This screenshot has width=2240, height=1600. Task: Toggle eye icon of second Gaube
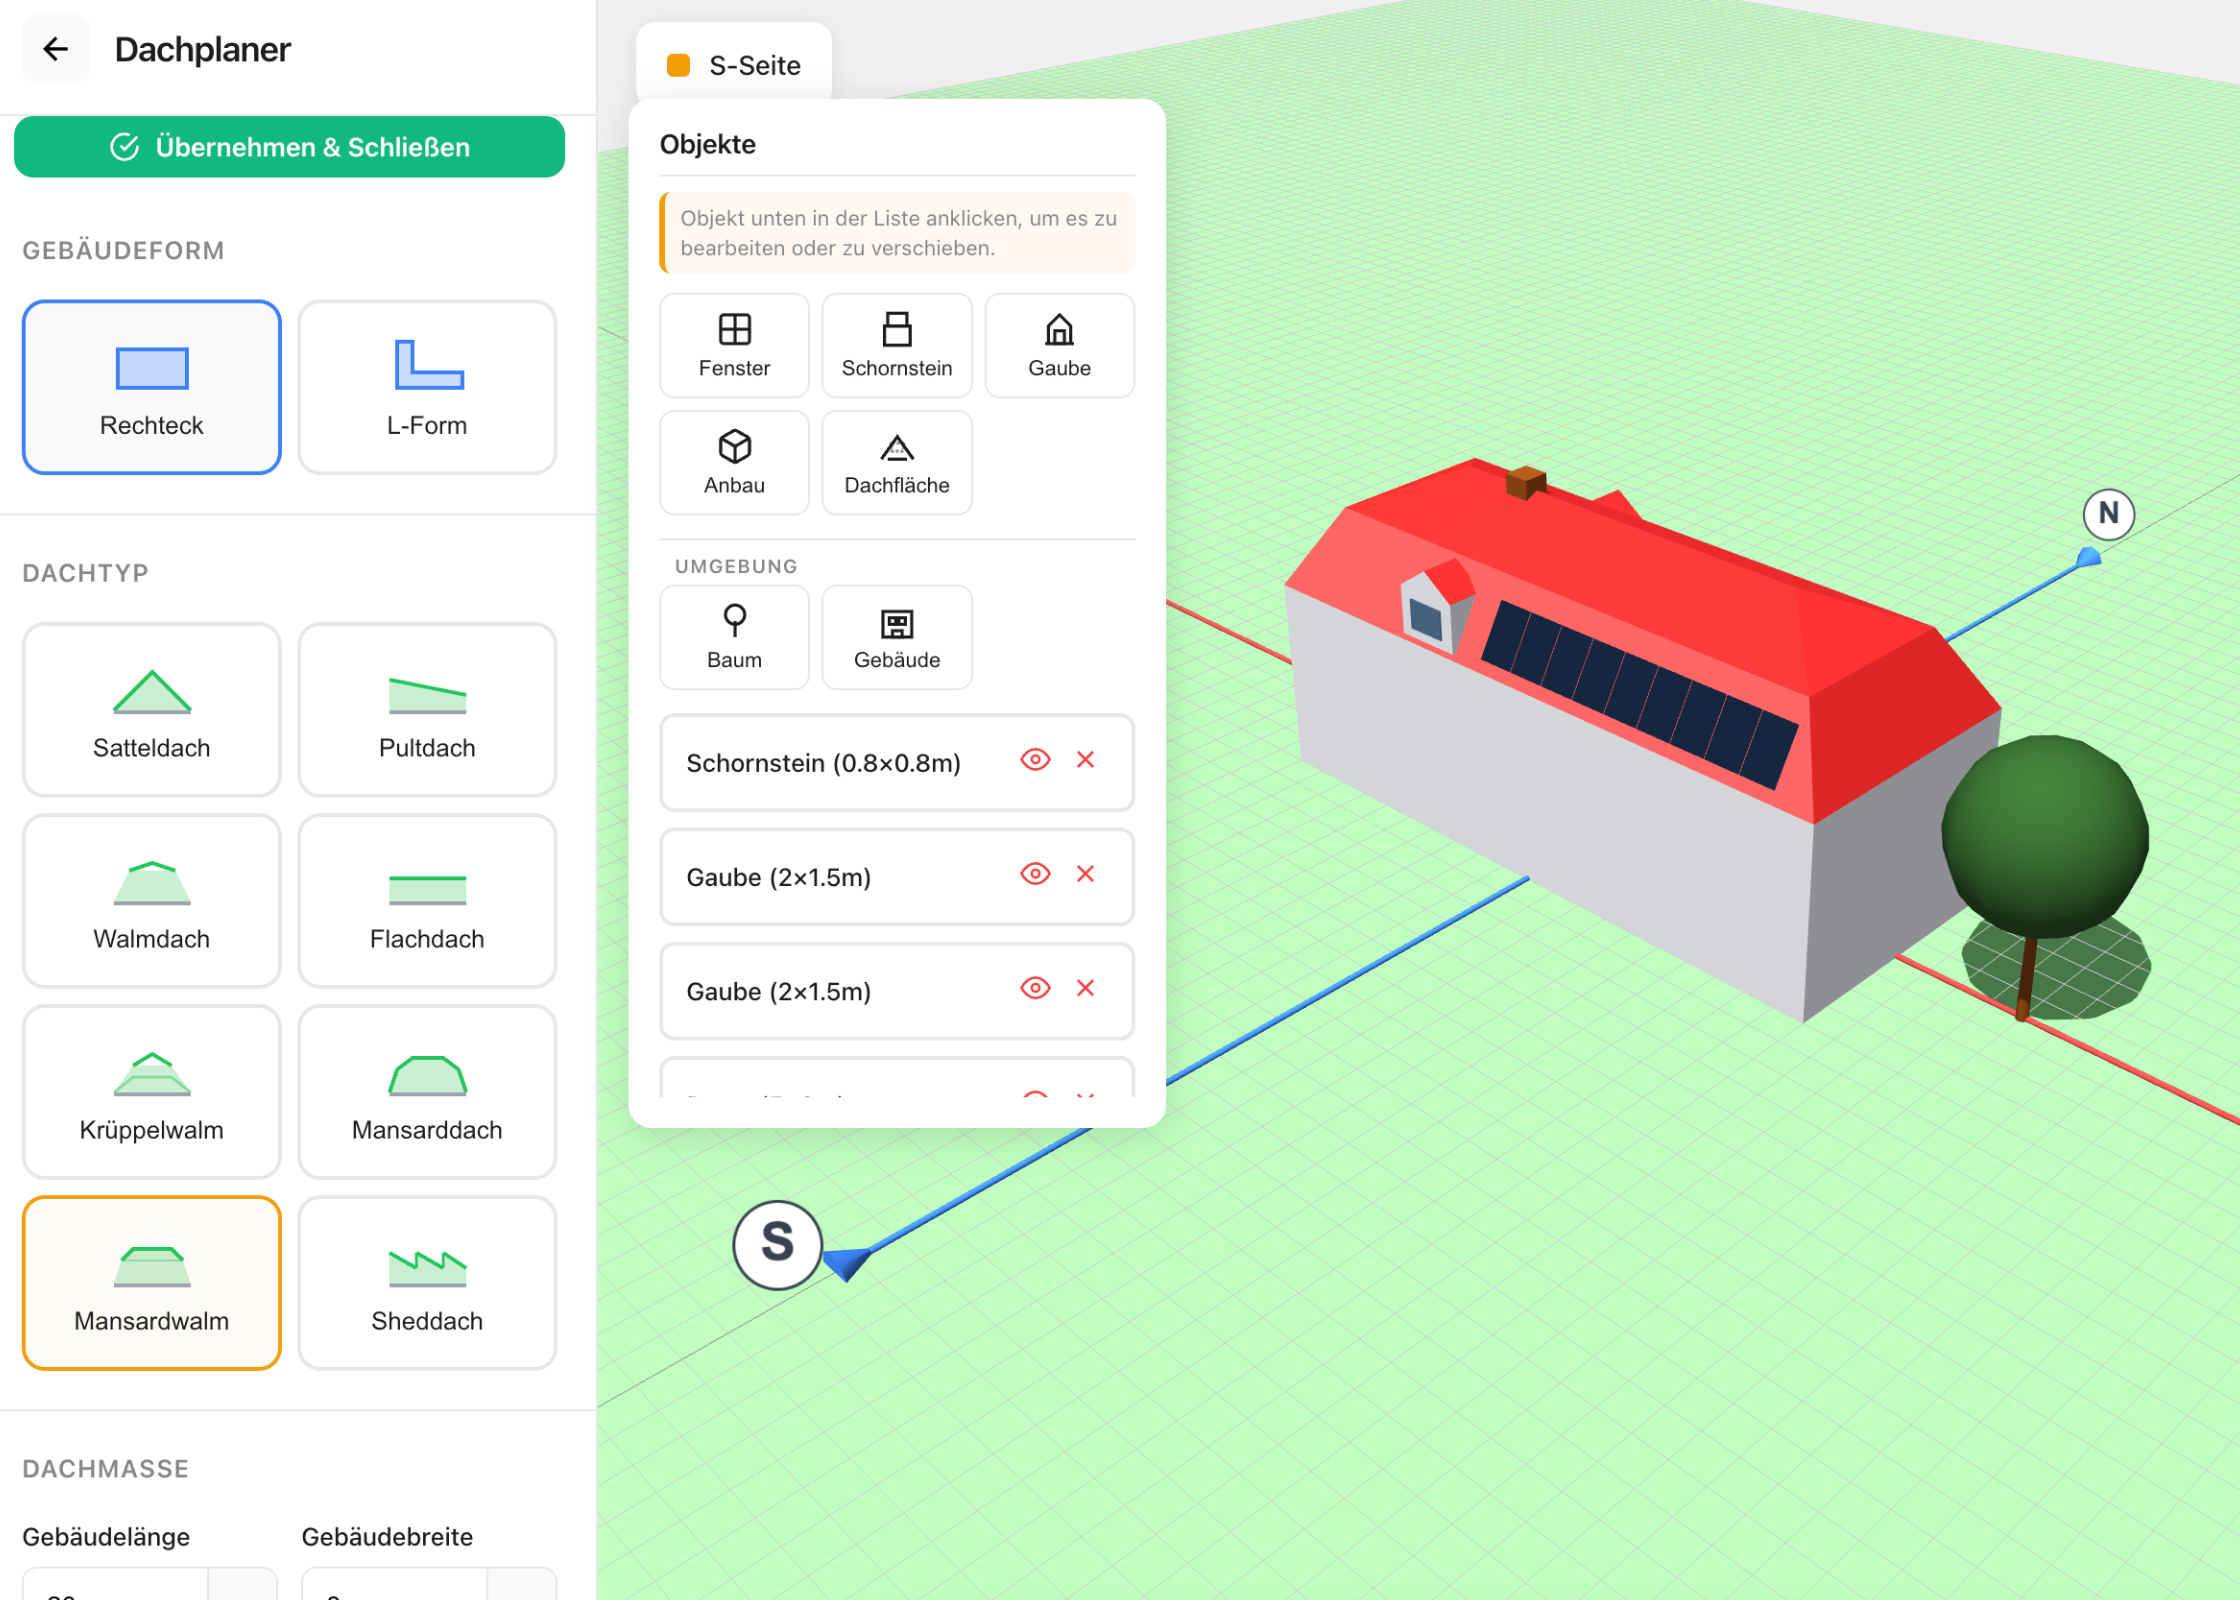(1035, 988)
